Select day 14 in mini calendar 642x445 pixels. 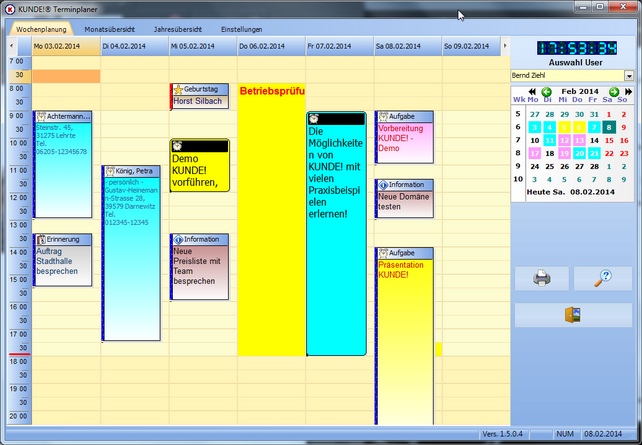click(594, 140)
